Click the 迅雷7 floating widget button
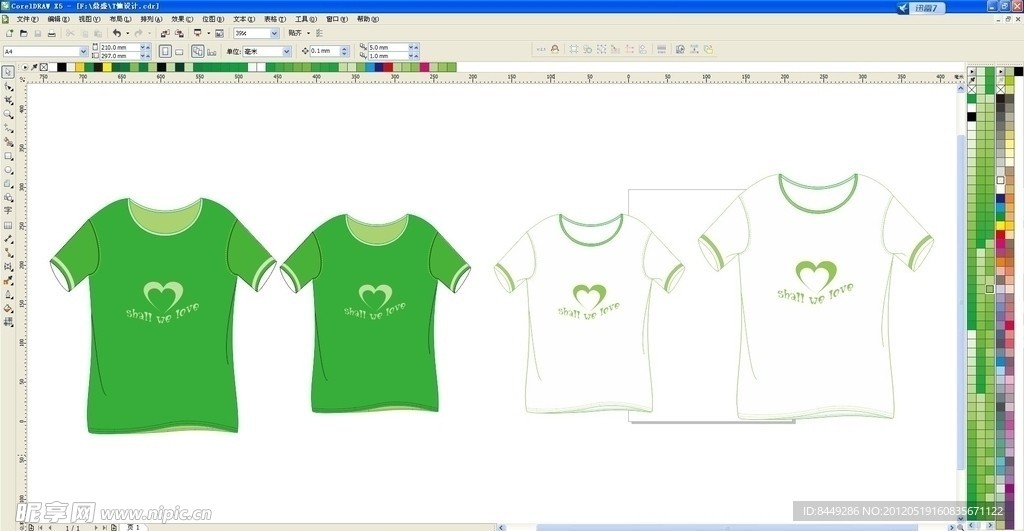Viewport: 1024px width, 531px height. point(921,8)
